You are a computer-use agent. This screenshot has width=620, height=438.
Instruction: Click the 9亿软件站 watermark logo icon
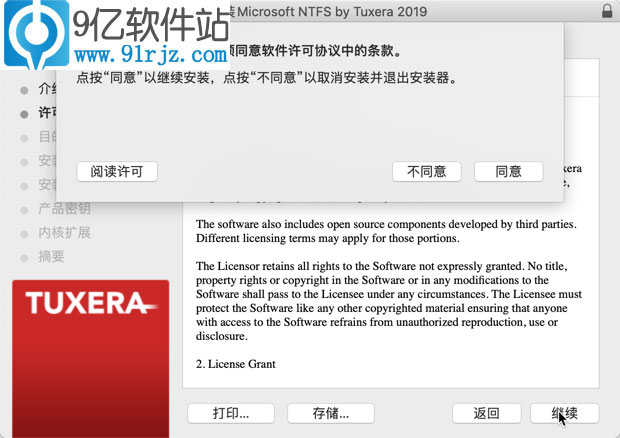36,35
